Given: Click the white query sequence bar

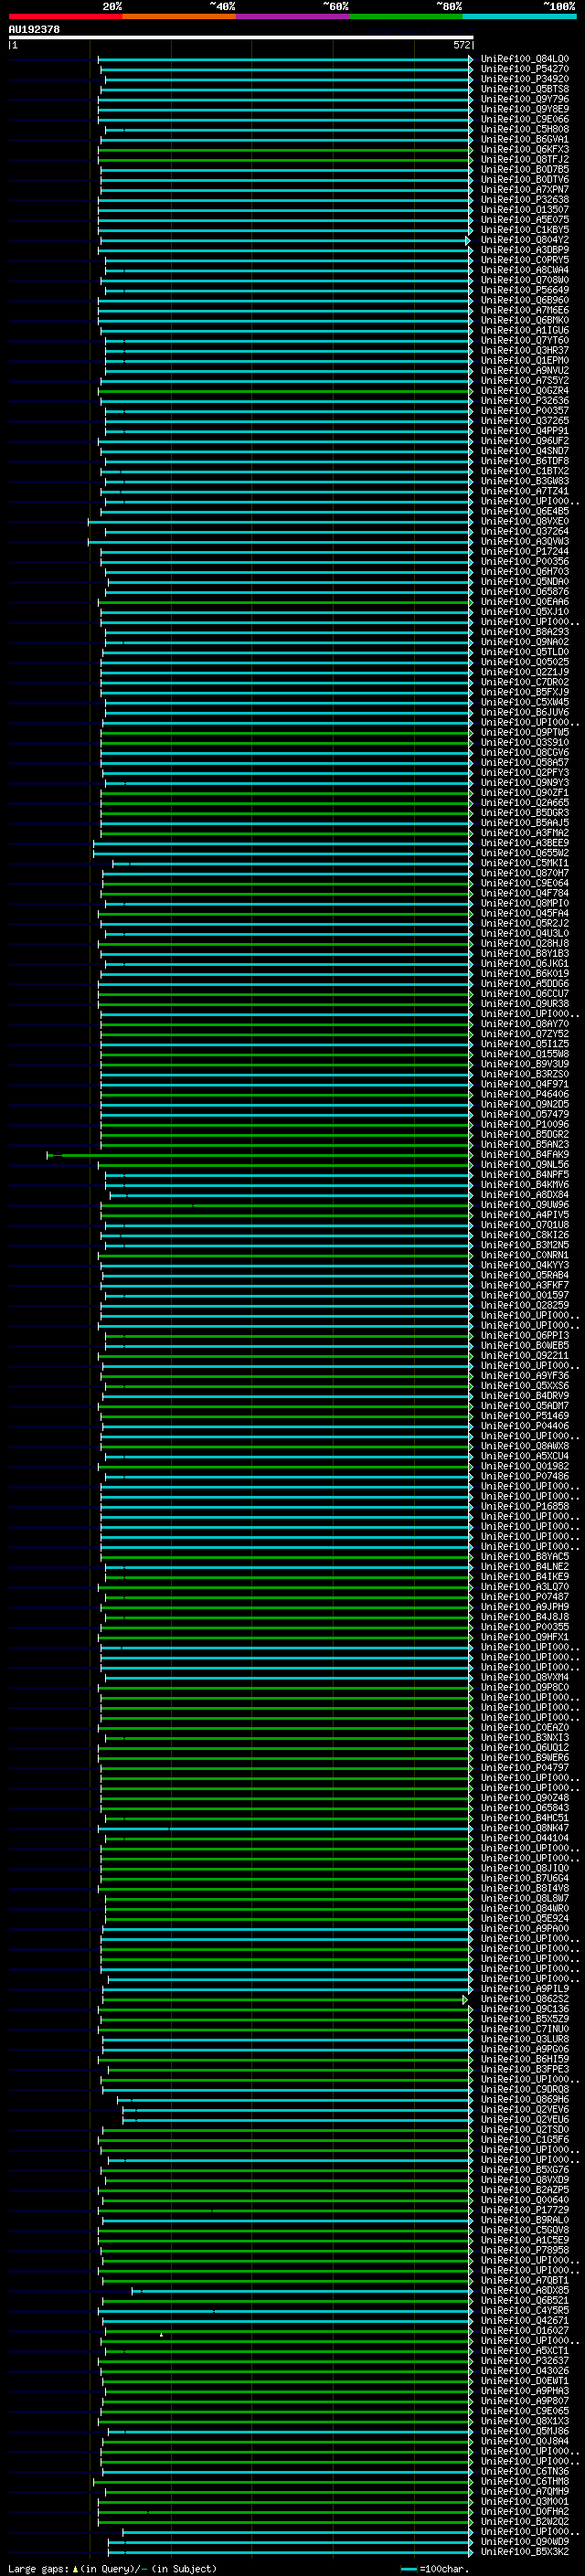Looking at the screenshot, I should [240, 38].
